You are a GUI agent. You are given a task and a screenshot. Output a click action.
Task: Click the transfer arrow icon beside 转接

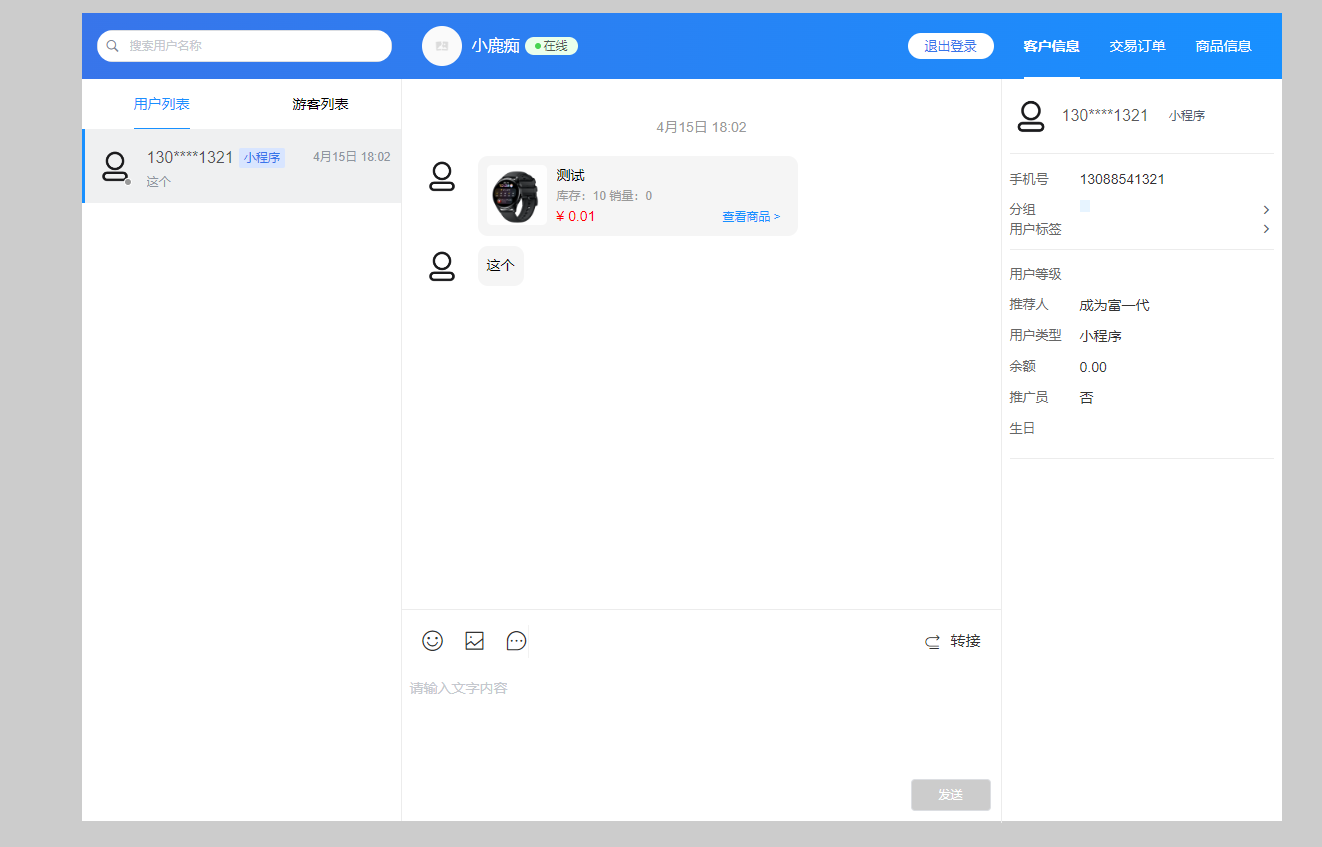(932, 642)
